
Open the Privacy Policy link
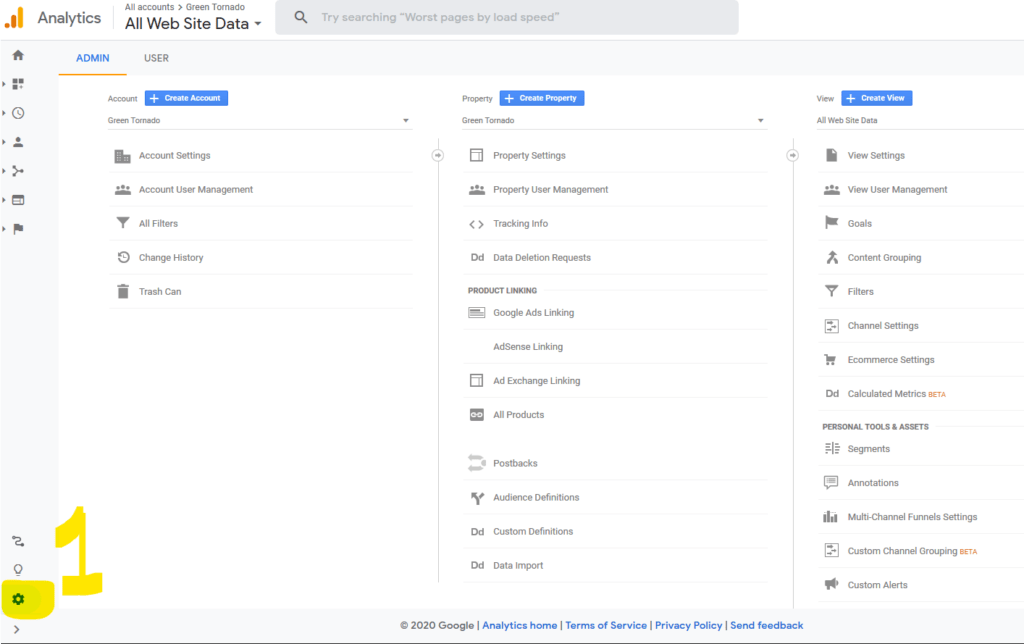tap(688, 626)
